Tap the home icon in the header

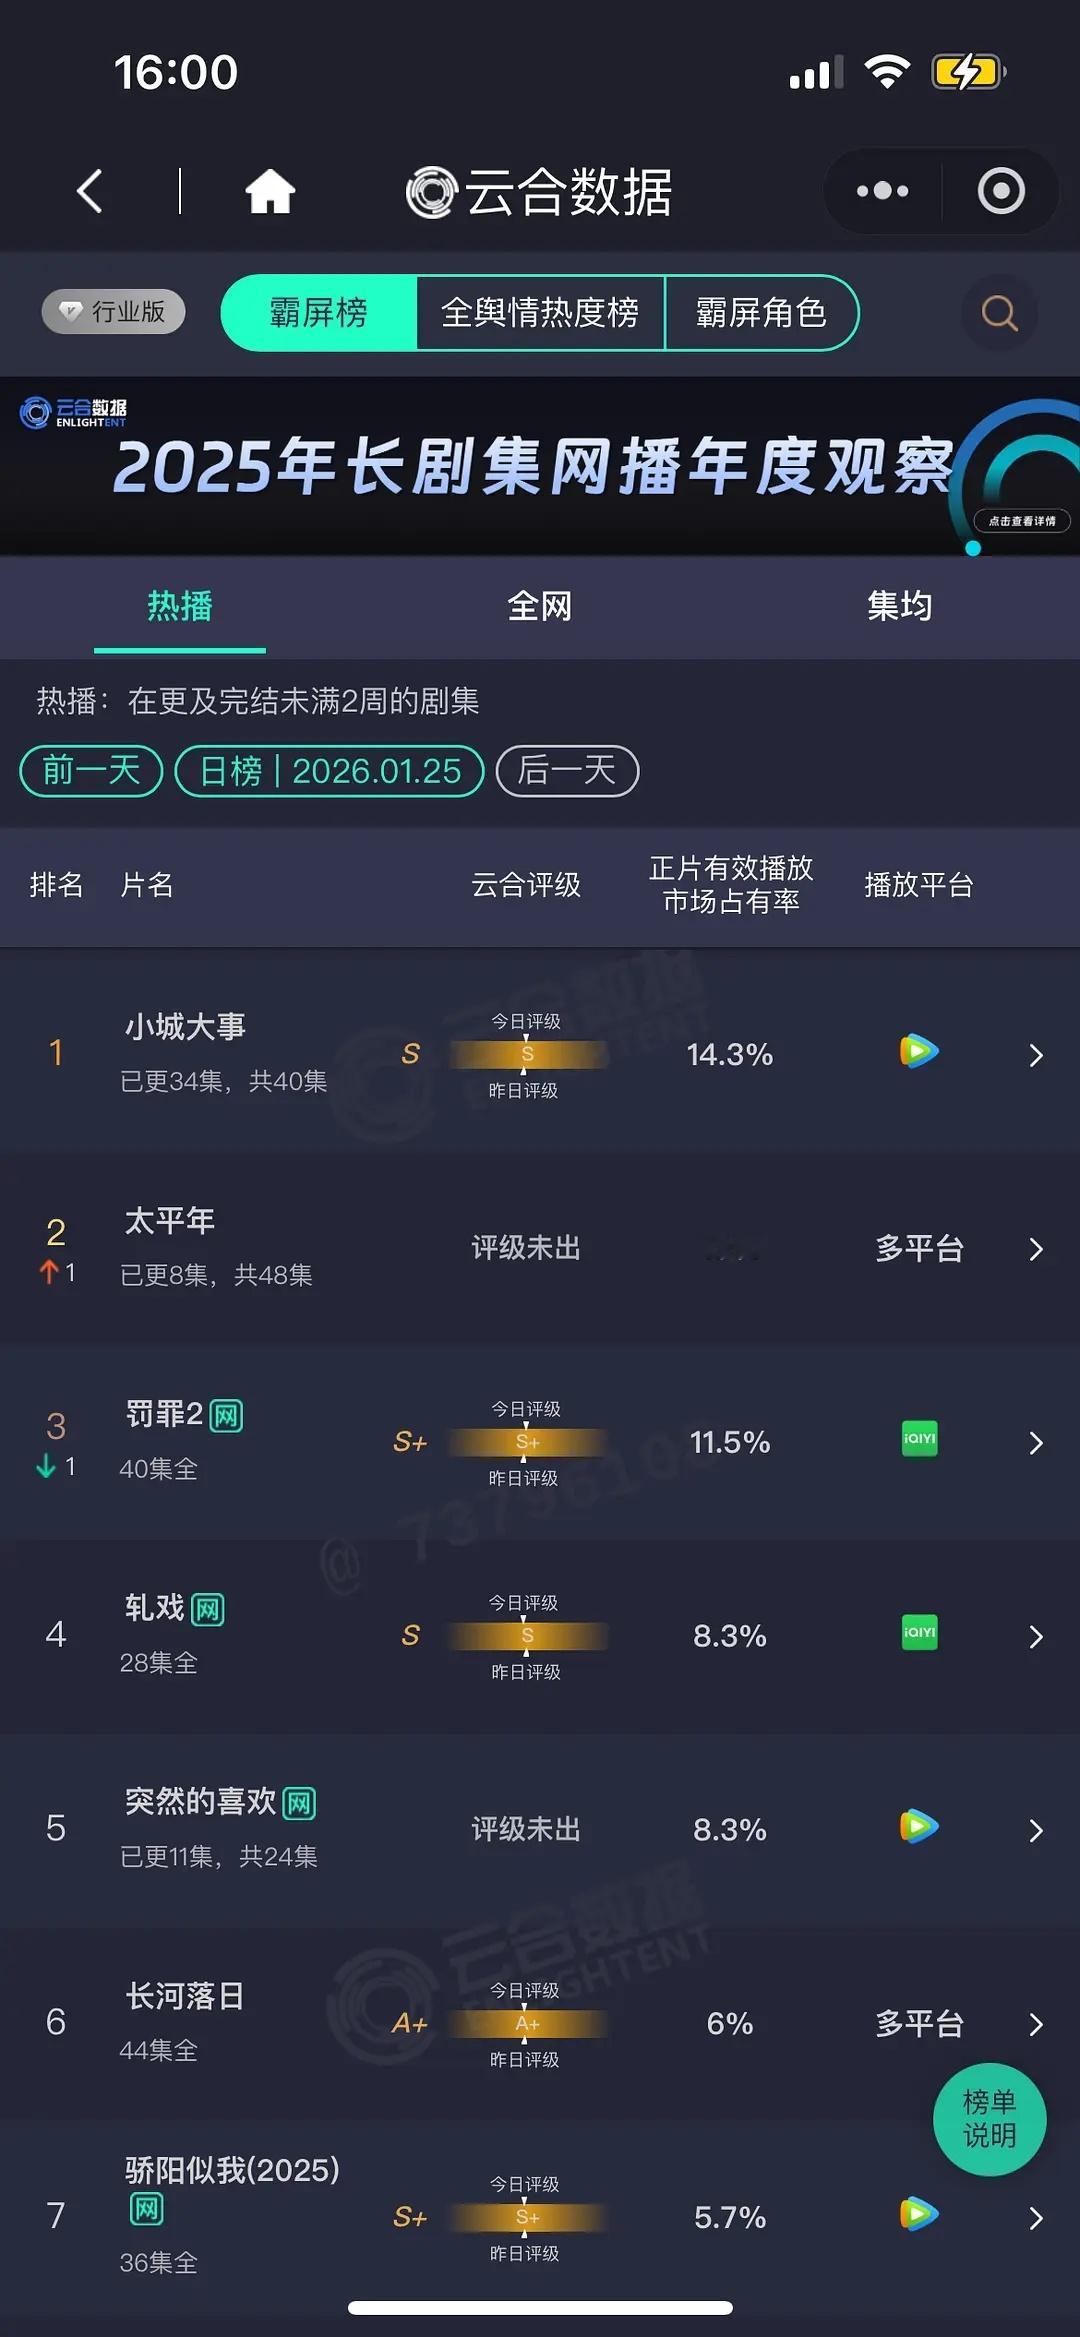click(x=270, y=190)
